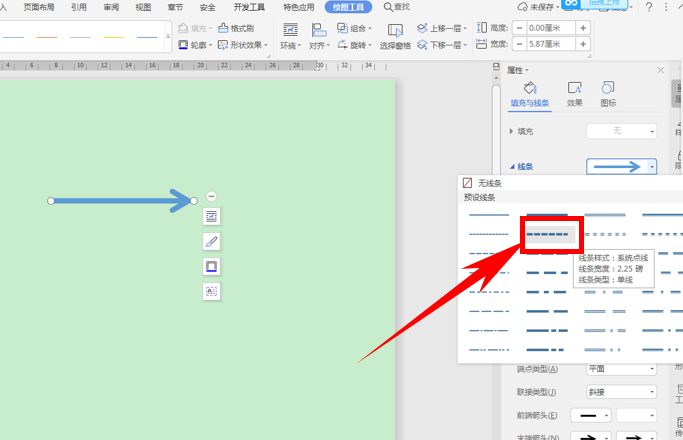Viewport: 683px width, 440px height.
Task: Expand the shape styles gallery
Action: pyautogui.click(x=168, y=37)
